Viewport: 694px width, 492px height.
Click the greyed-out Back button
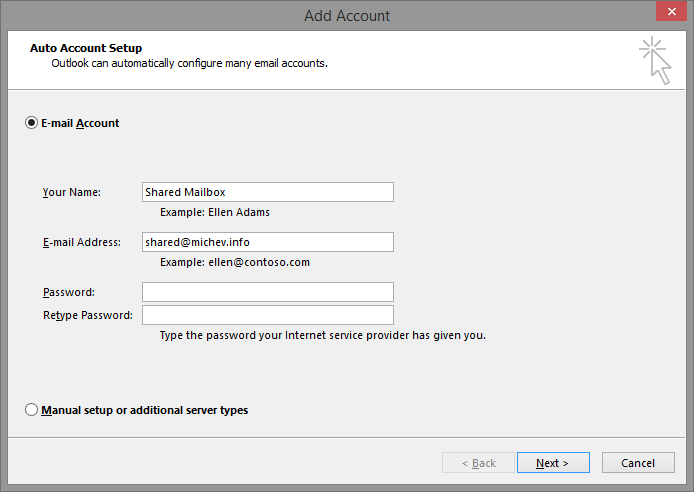478,463
